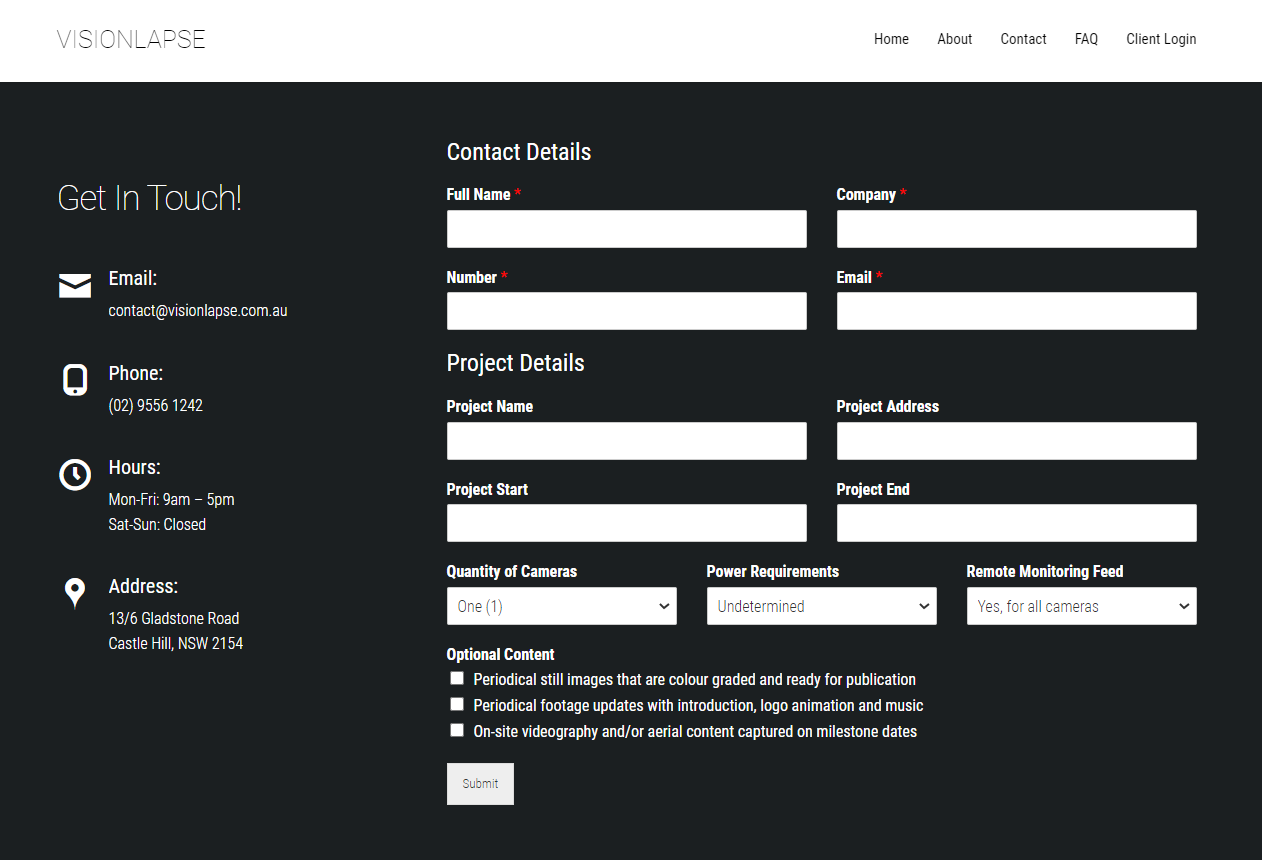Enable periodical still images checkbox

tap(457, 679)
